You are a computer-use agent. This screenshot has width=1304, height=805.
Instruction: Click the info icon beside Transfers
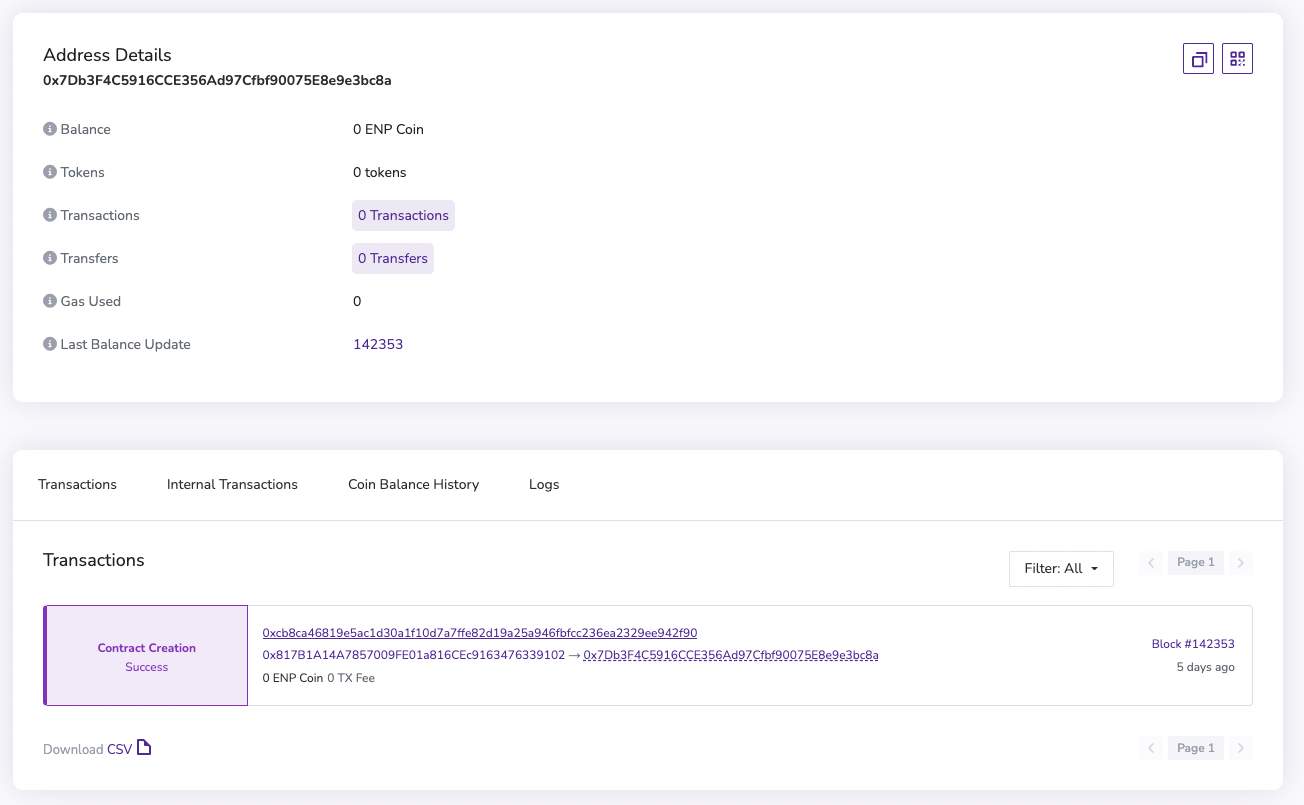[48, 257]
